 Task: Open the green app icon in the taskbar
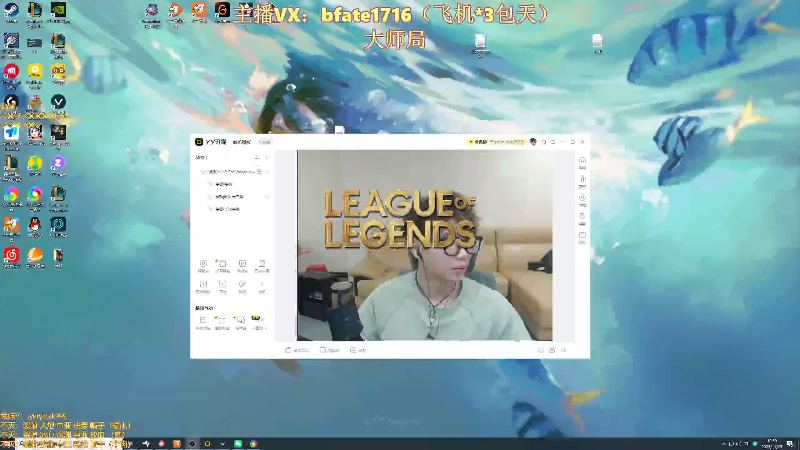pyautogui.click(x=238, y=444)
